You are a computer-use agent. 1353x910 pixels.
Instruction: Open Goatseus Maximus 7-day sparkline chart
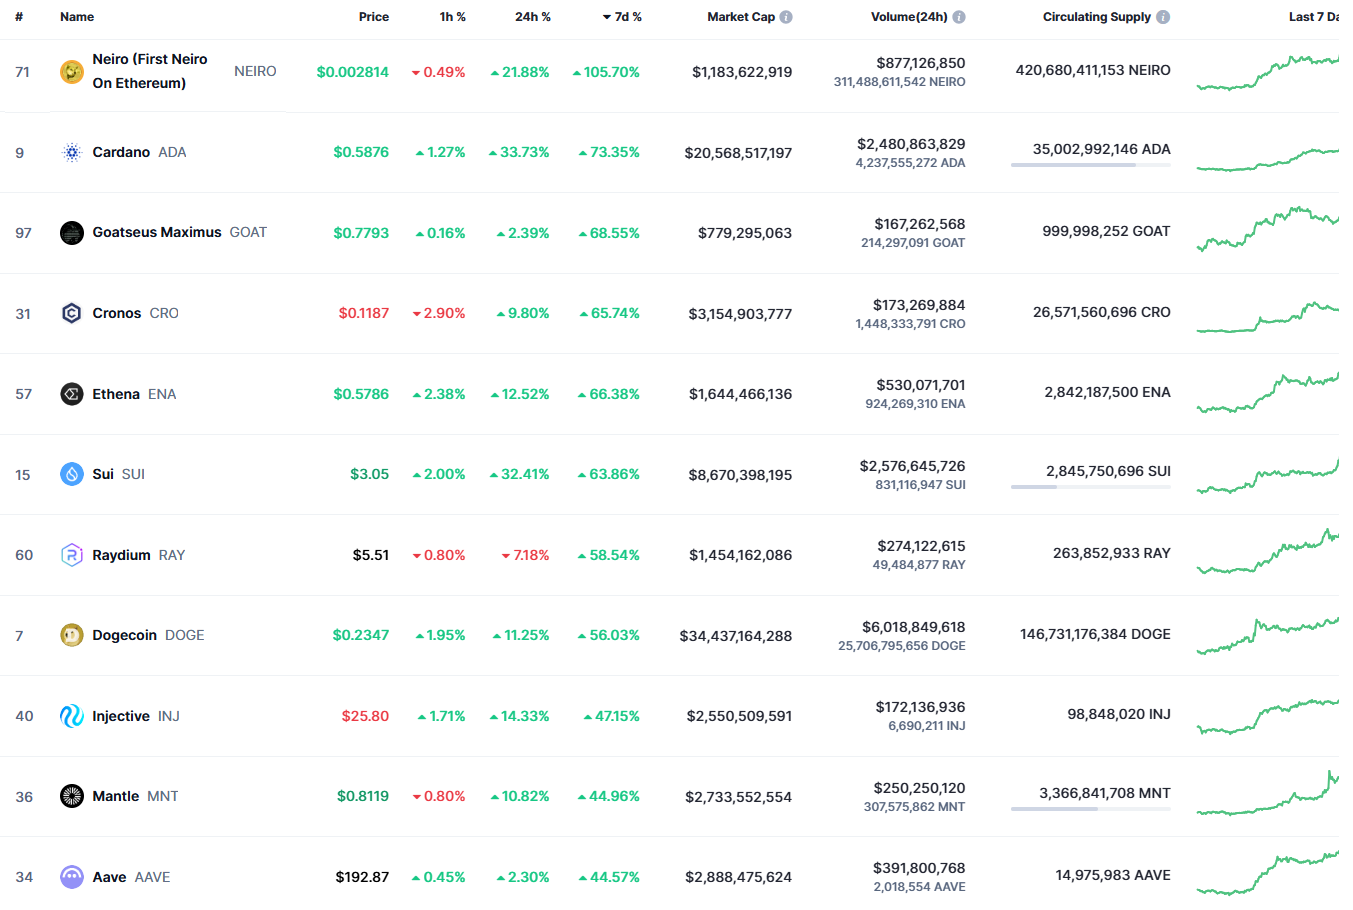coord(1267,229)
